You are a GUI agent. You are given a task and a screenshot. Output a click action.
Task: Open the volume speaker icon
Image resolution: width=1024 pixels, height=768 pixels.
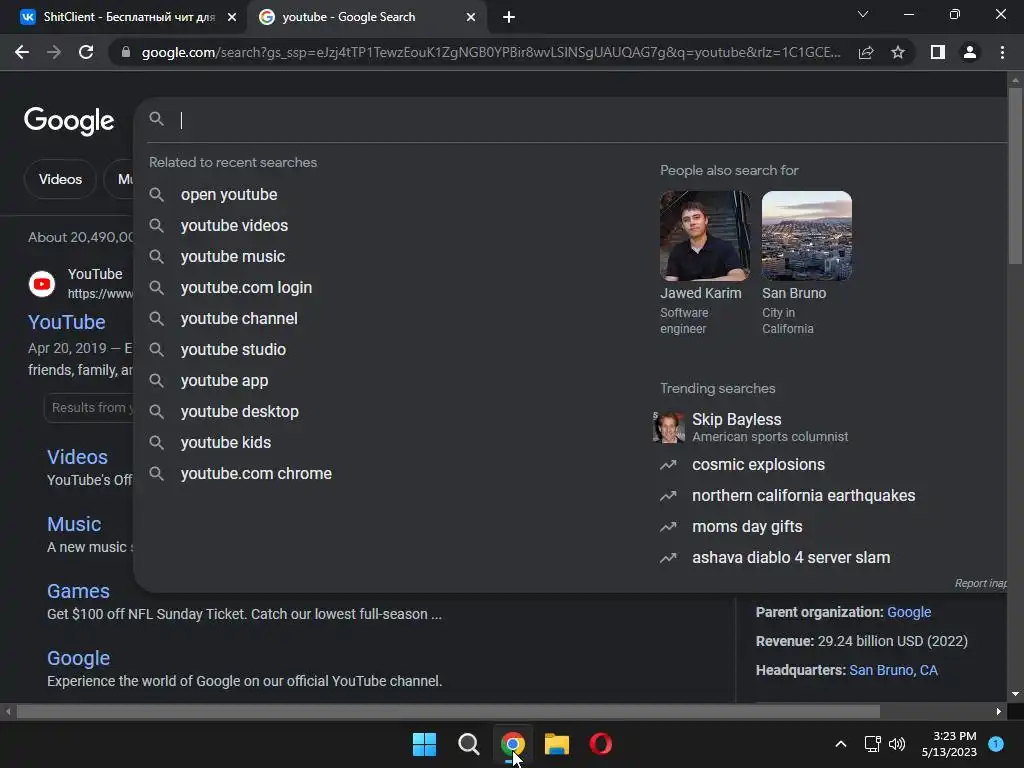(897, 744)
